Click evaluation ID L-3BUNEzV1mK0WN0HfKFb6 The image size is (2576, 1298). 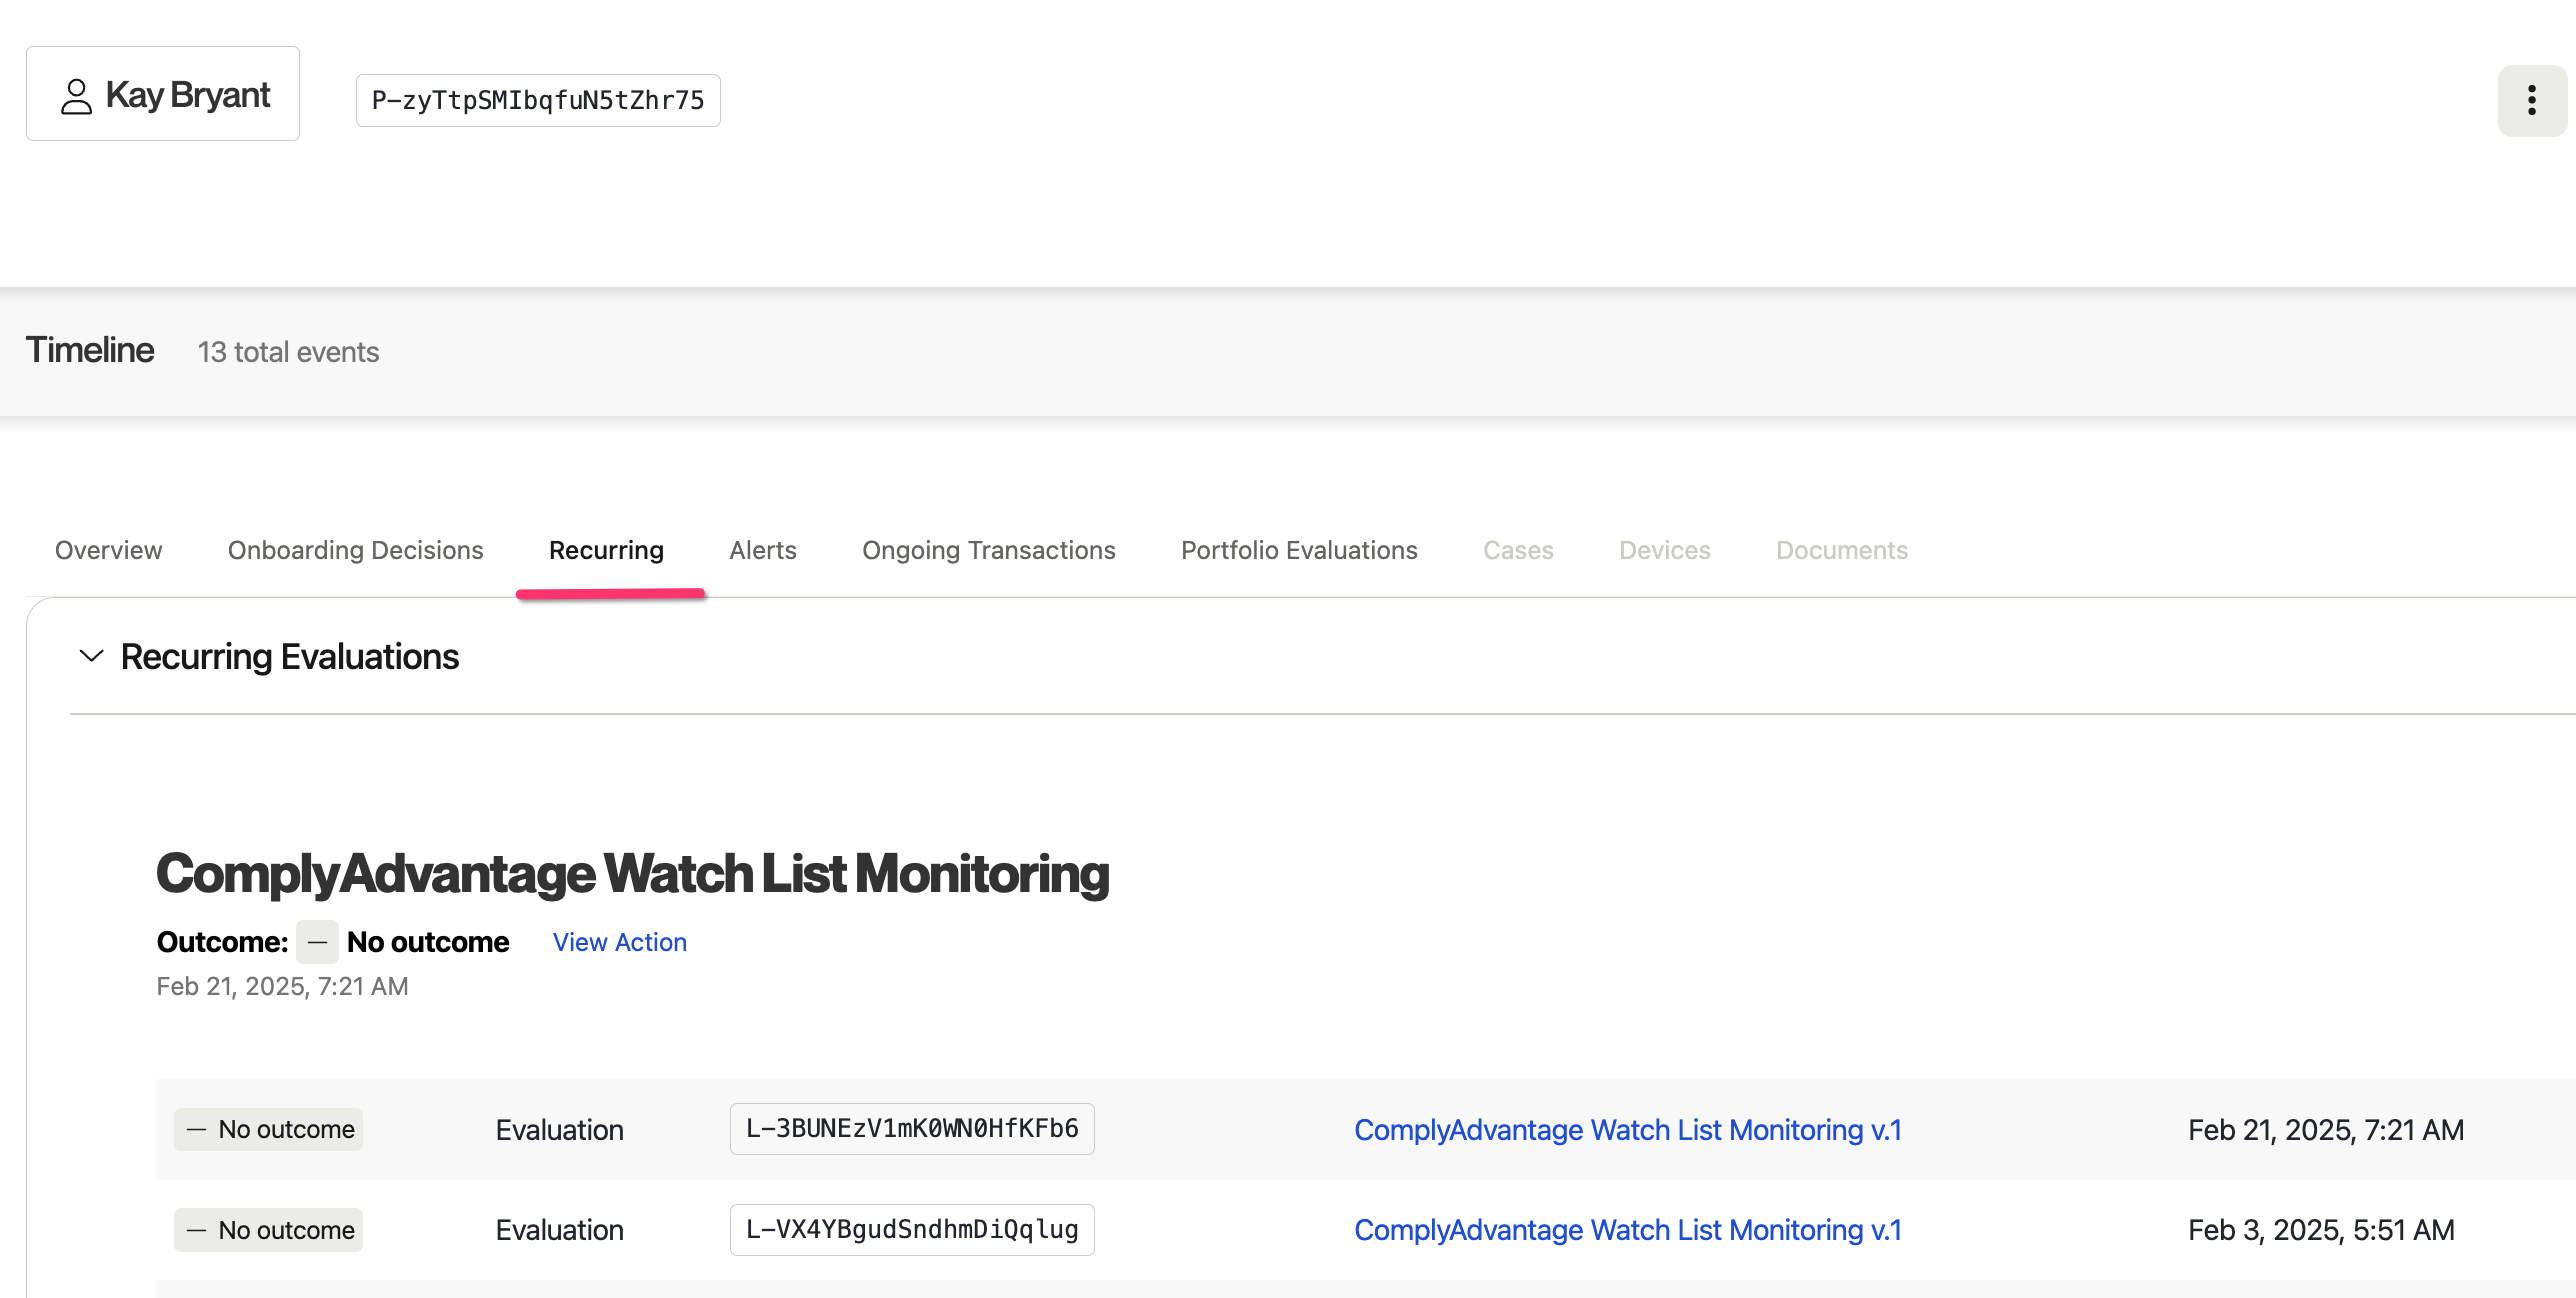[911, 1129]
